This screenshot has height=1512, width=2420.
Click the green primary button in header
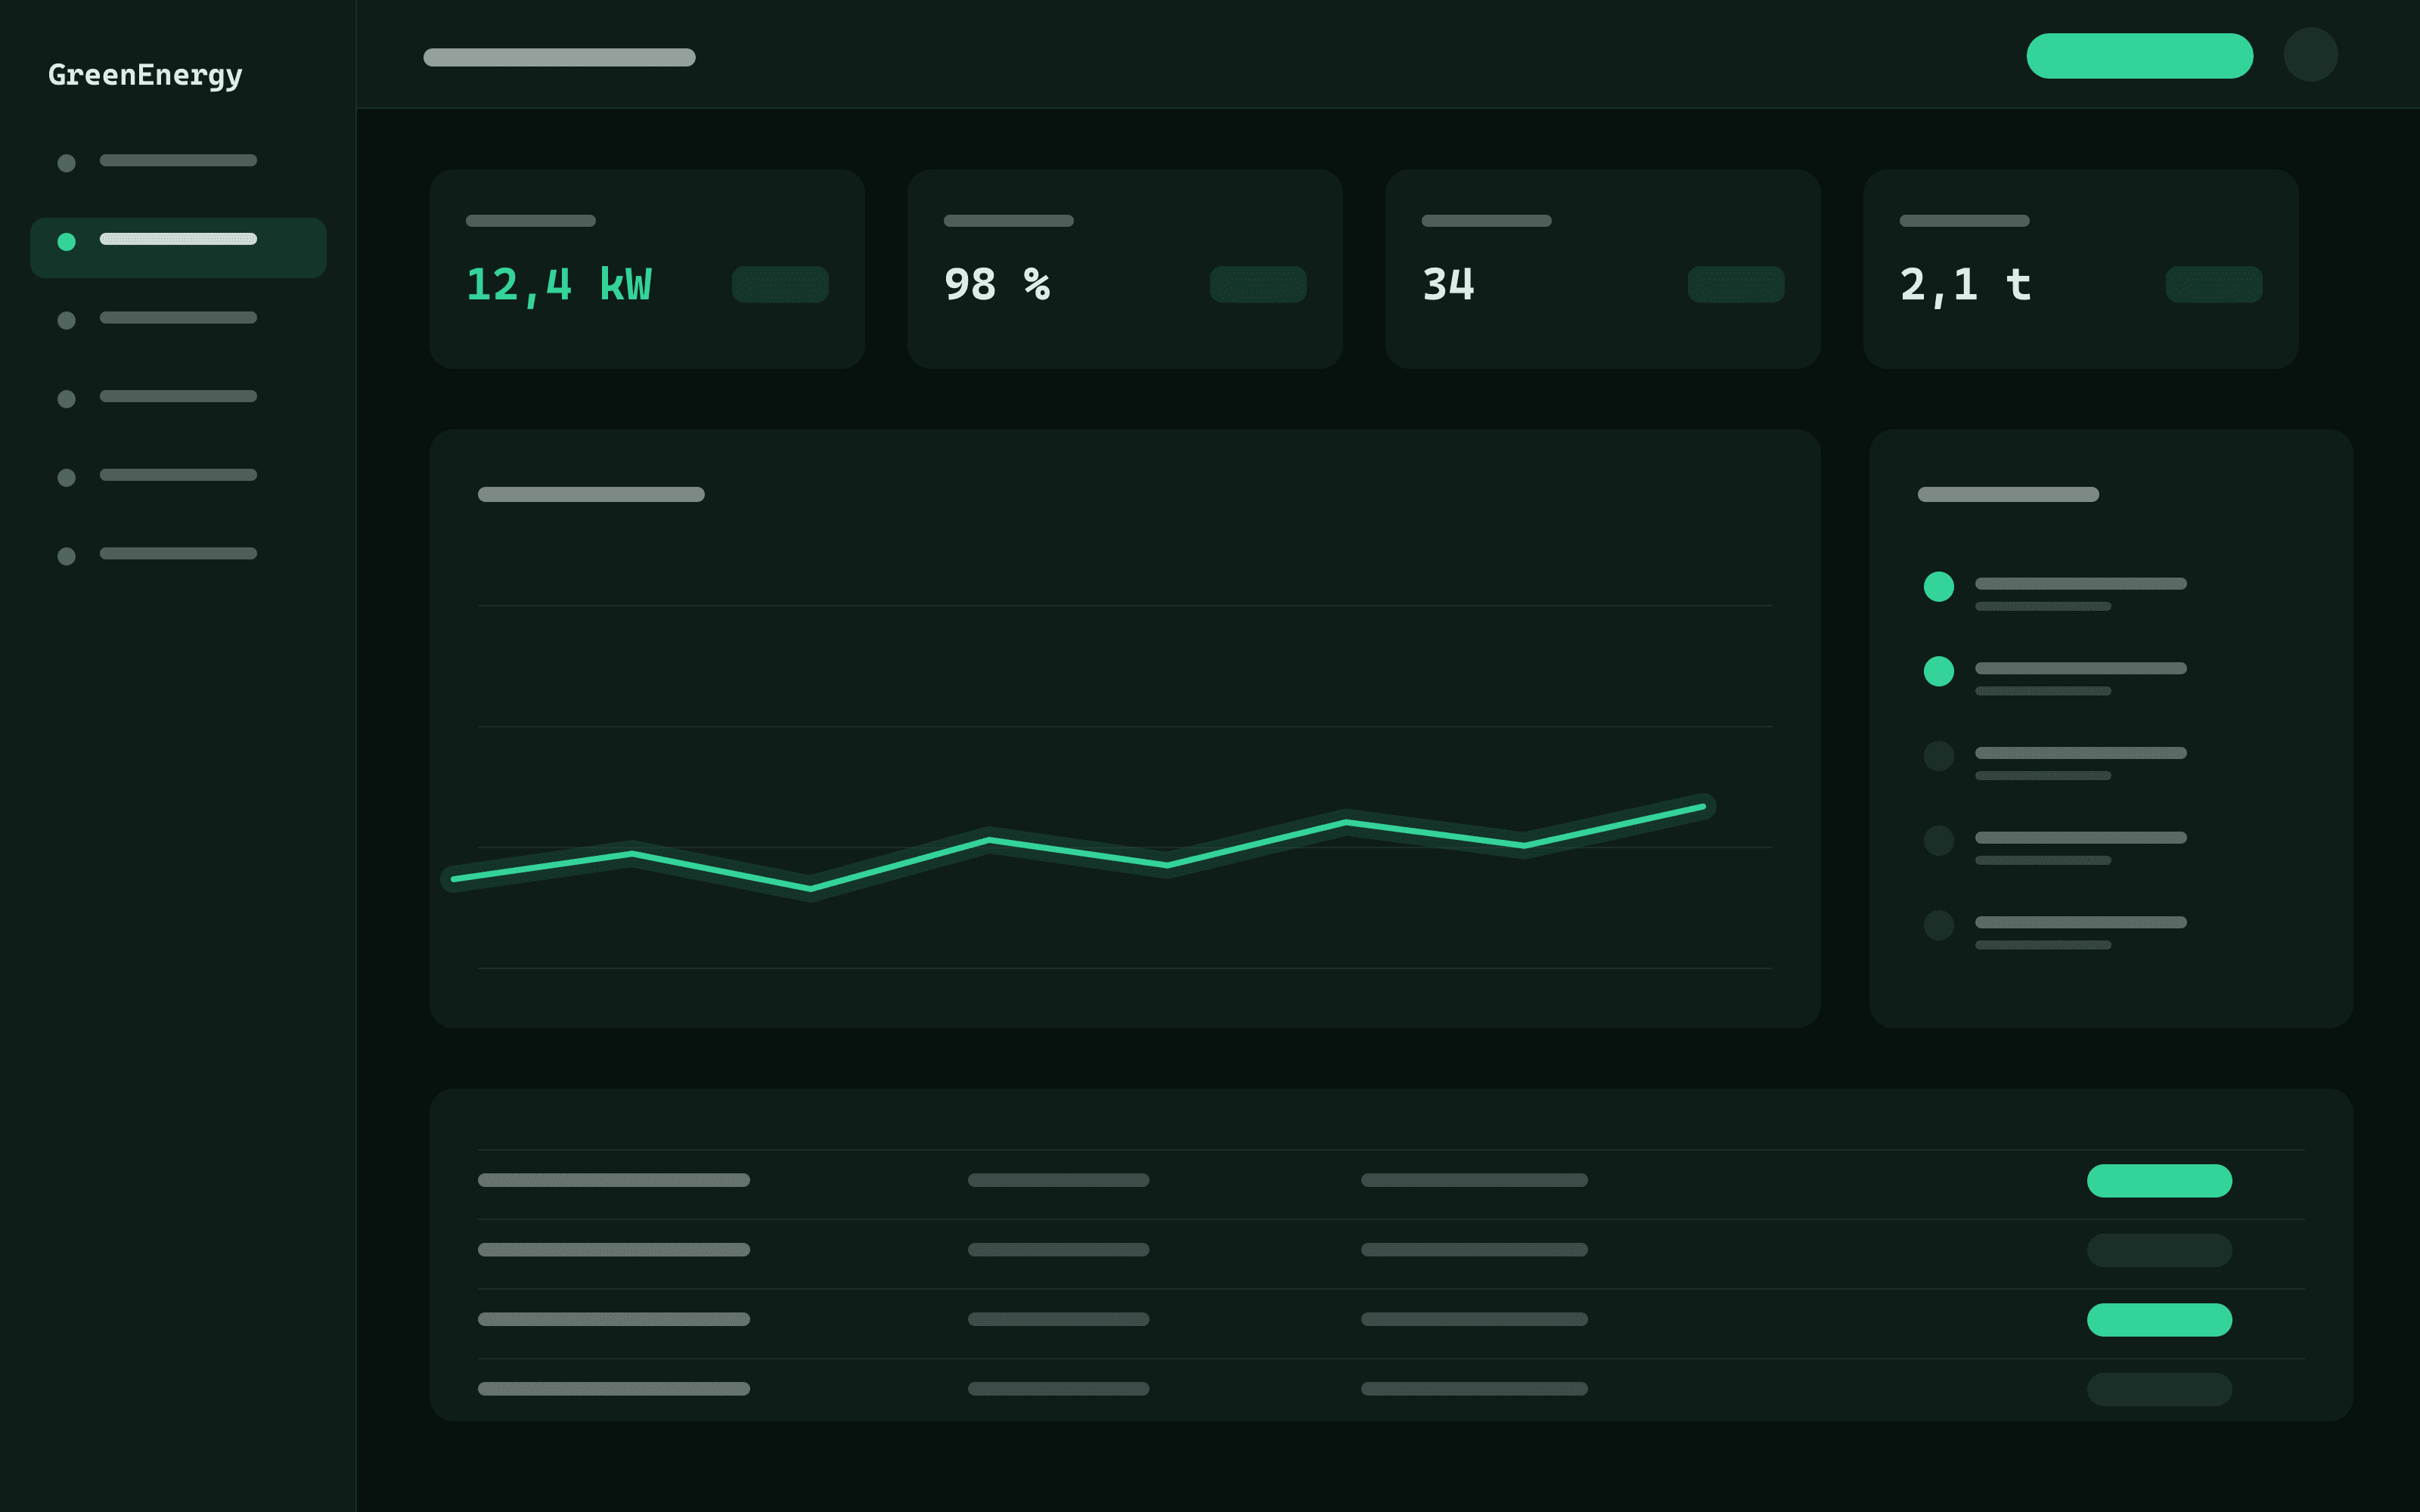coord(2139,56)
